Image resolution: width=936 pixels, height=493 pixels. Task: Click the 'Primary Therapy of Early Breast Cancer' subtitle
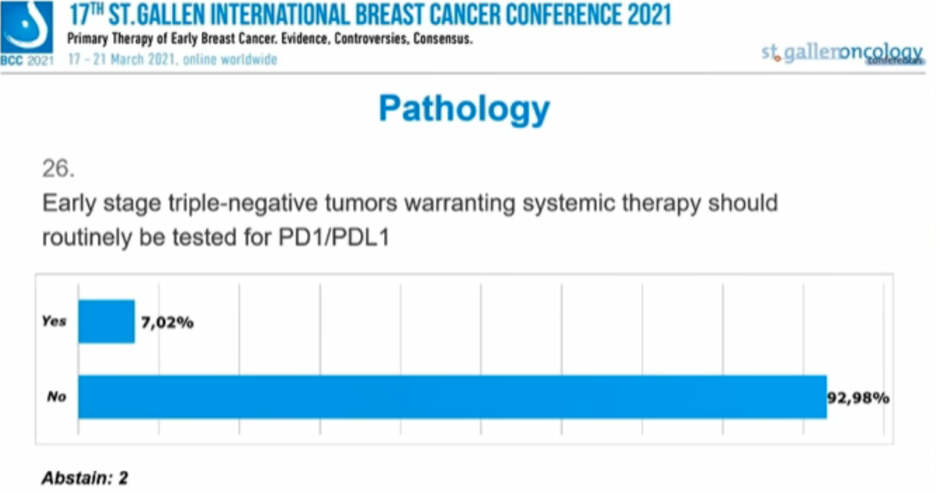click(x=269, y=40)
